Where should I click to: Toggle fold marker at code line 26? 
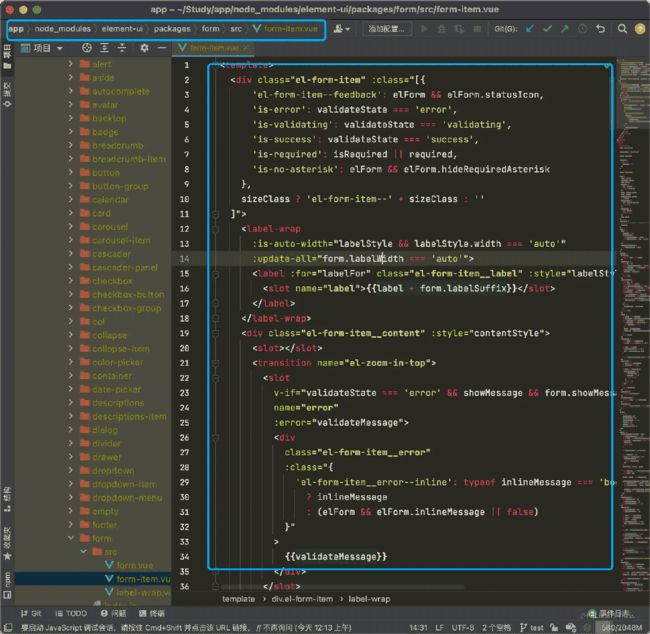(x=215, y=437)
